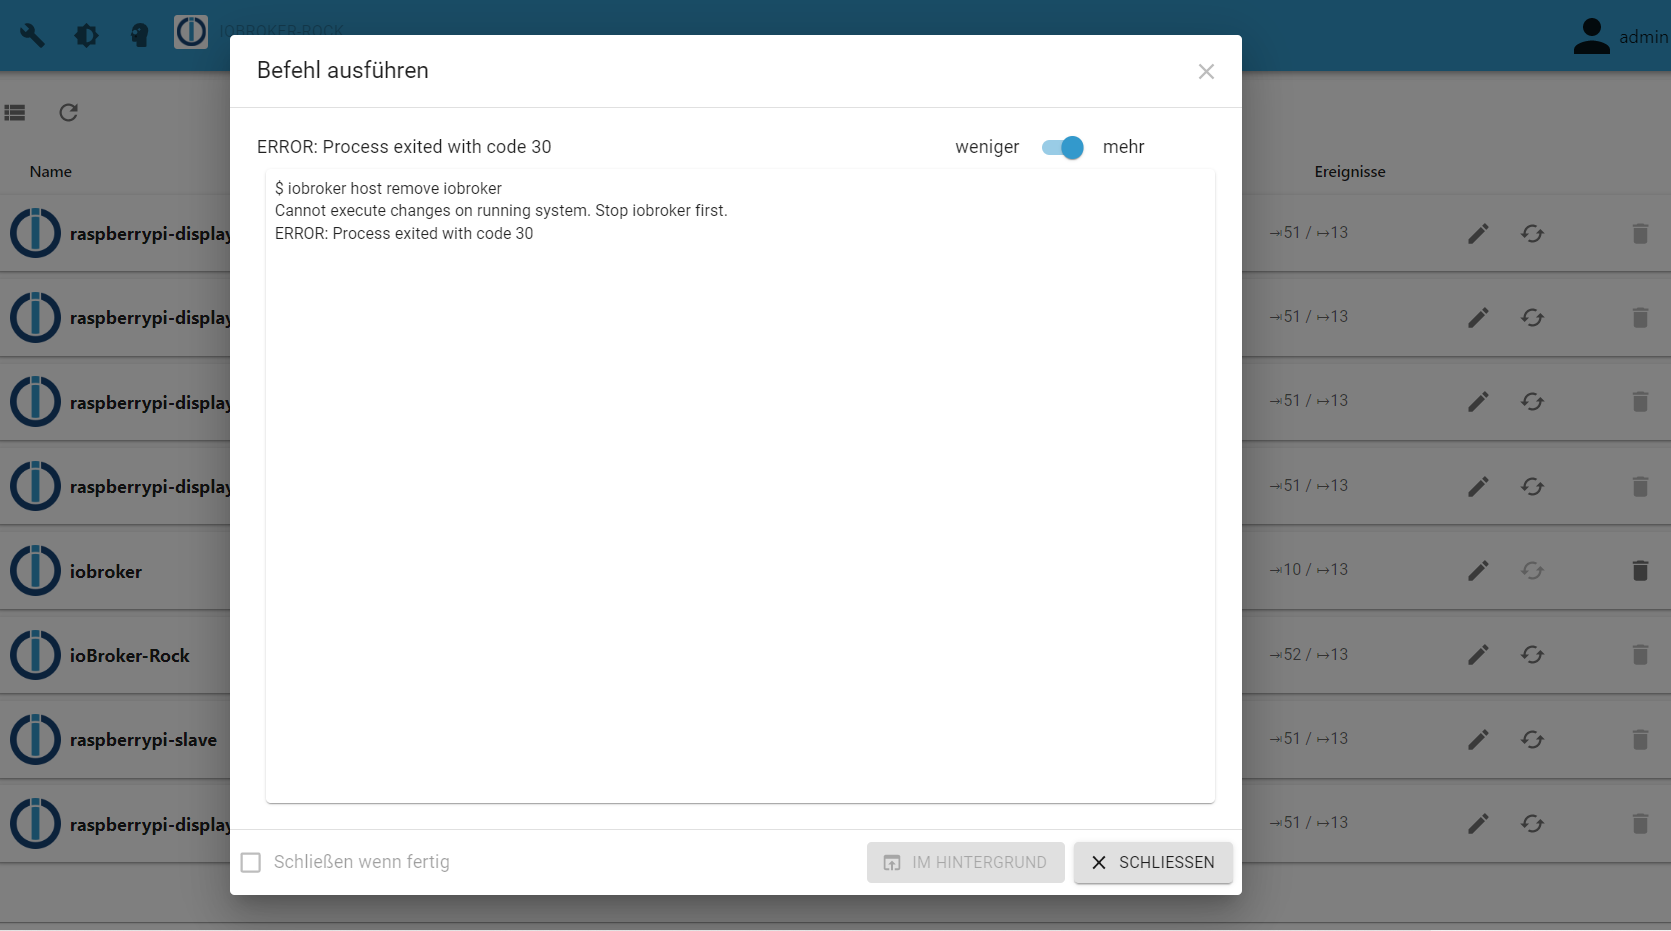Reload the hosts list with the refresh icon
Viewport: 1671px width, 931px height.
[x=68, y=112]
